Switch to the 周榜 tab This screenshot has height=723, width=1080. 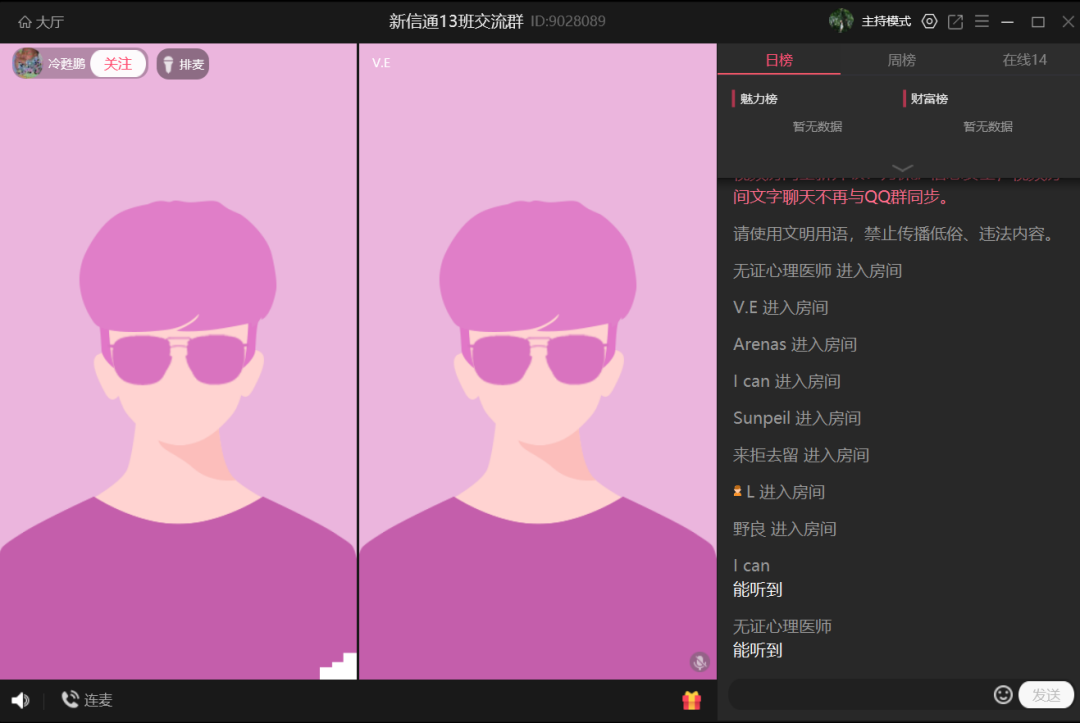901,60
